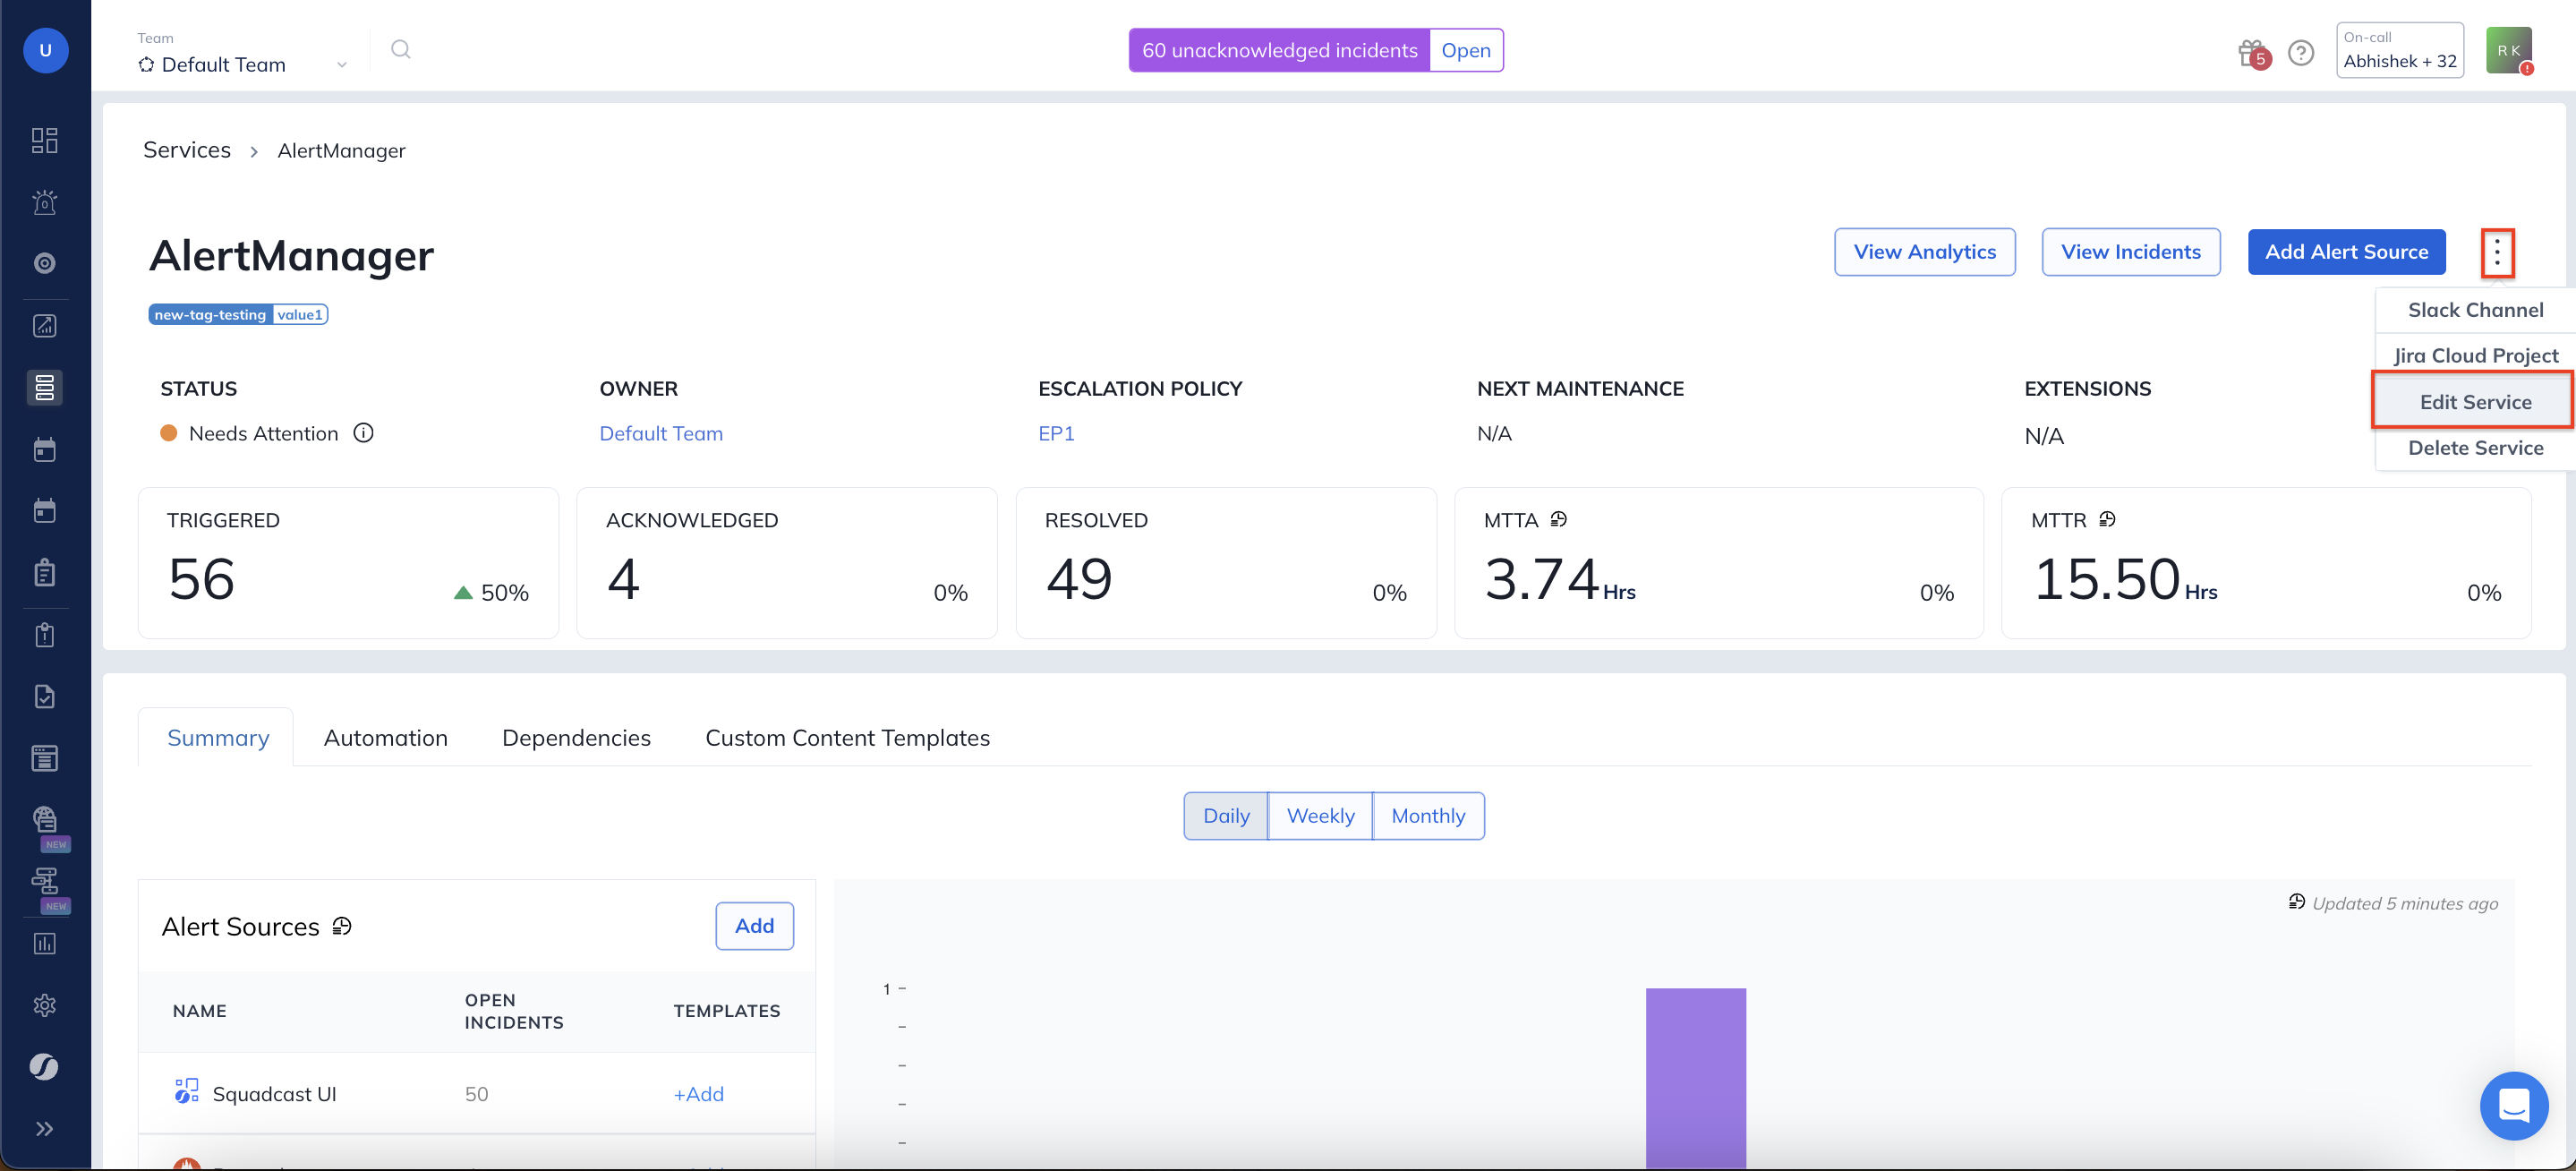Open the Services stack sidebar icon
This screenshot has height=1171, width=2576.
(x=45, y=387)
